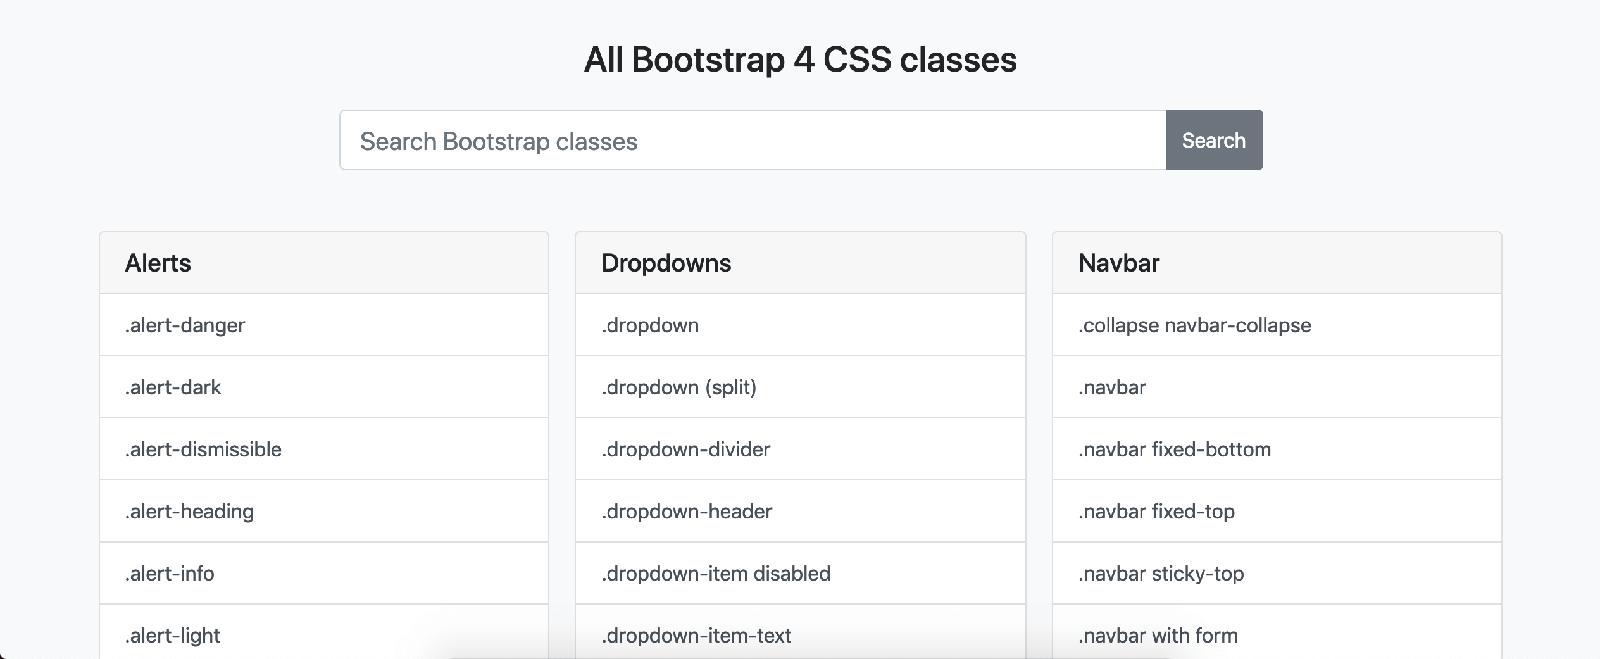
Task: Open the Dropdowns card header
Action: pos(801,263)
